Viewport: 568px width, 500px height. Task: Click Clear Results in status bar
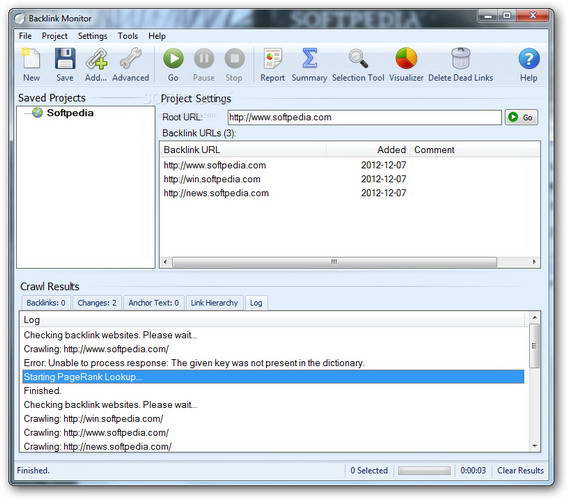(x=520, y=470)
